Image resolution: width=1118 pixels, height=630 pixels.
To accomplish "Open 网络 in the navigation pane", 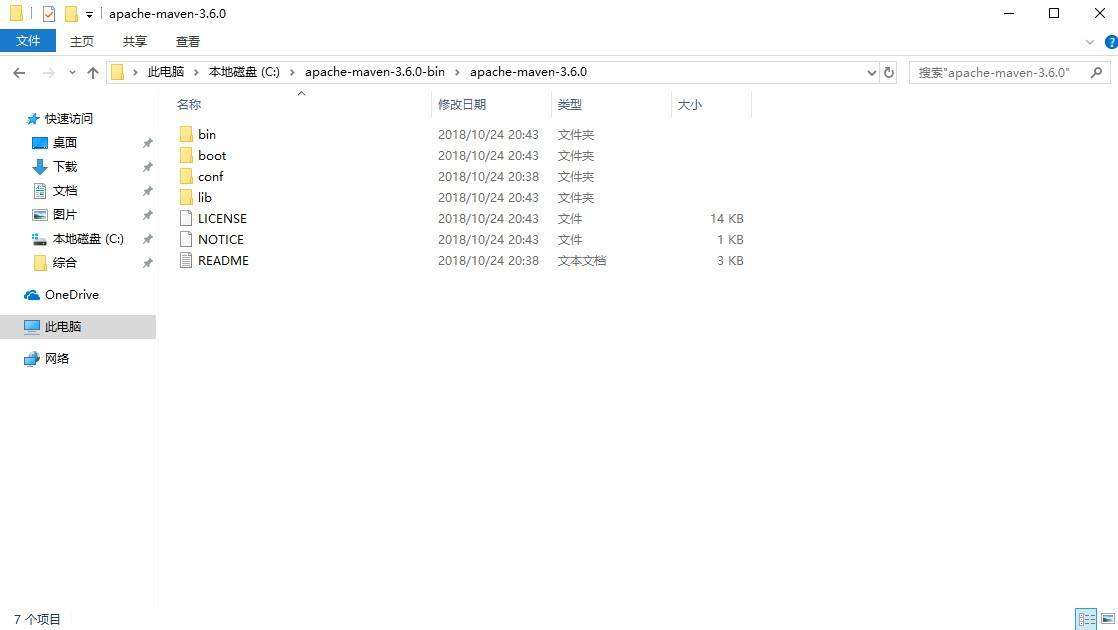I will click(57, 358).
